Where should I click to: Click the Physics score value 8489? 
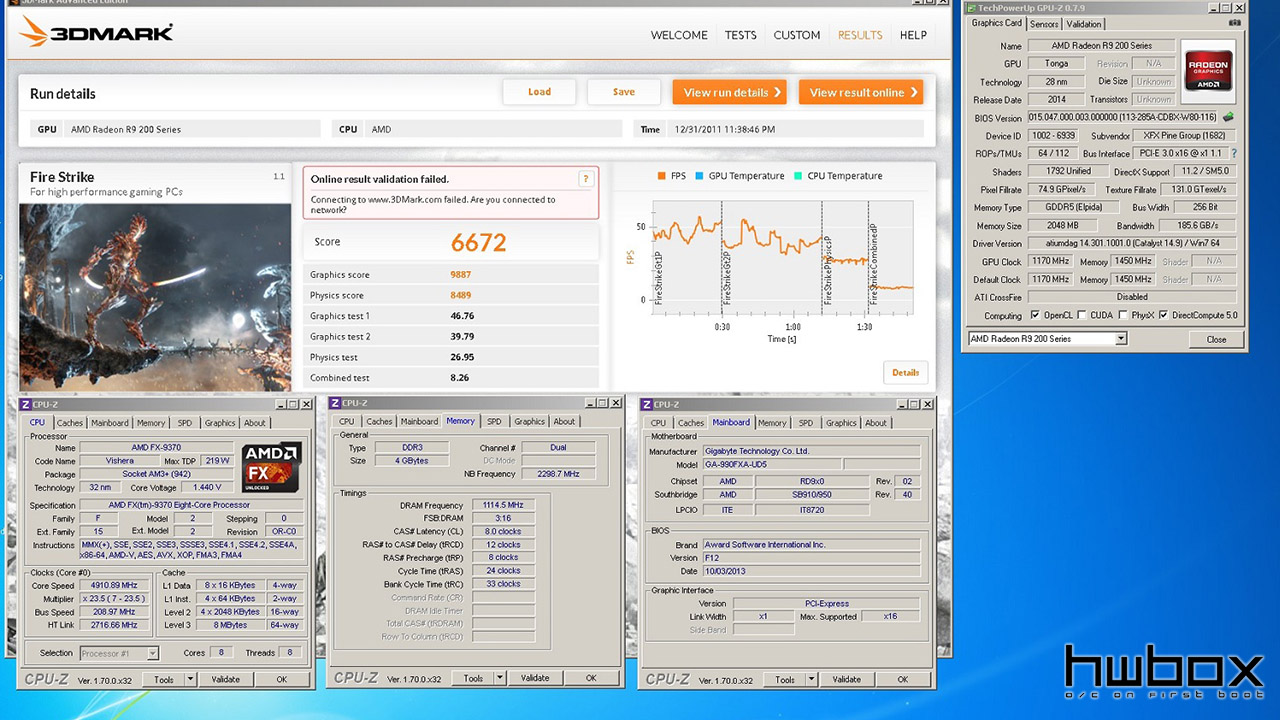(x=461, y=295)
